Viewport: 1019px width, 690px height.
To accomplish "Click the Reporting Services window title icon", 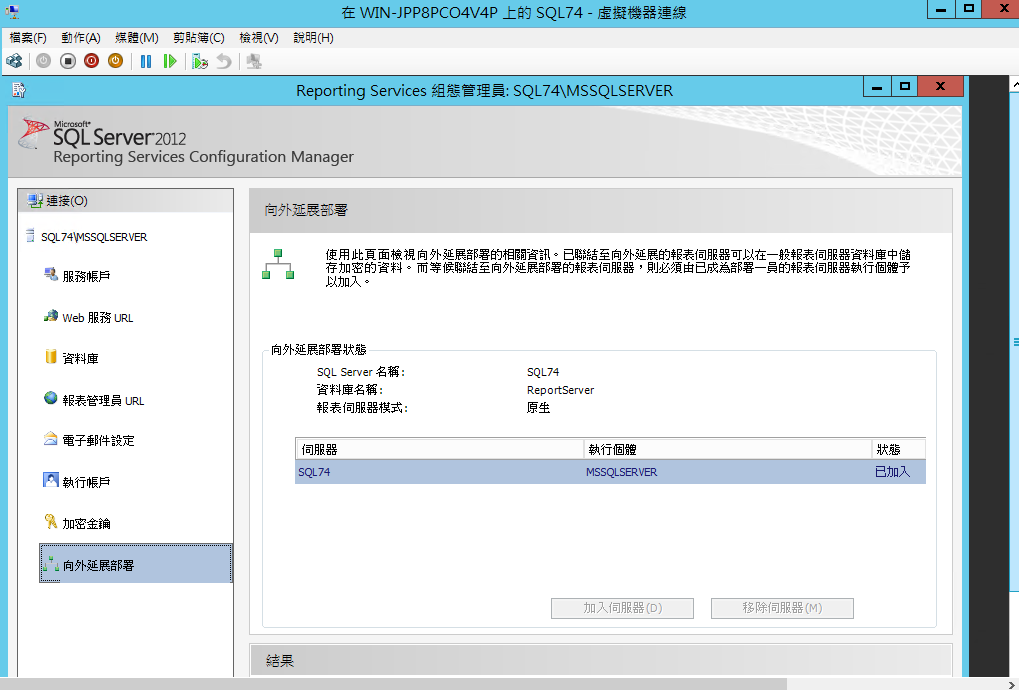I will pyautogui.click(x=19, y=90).
